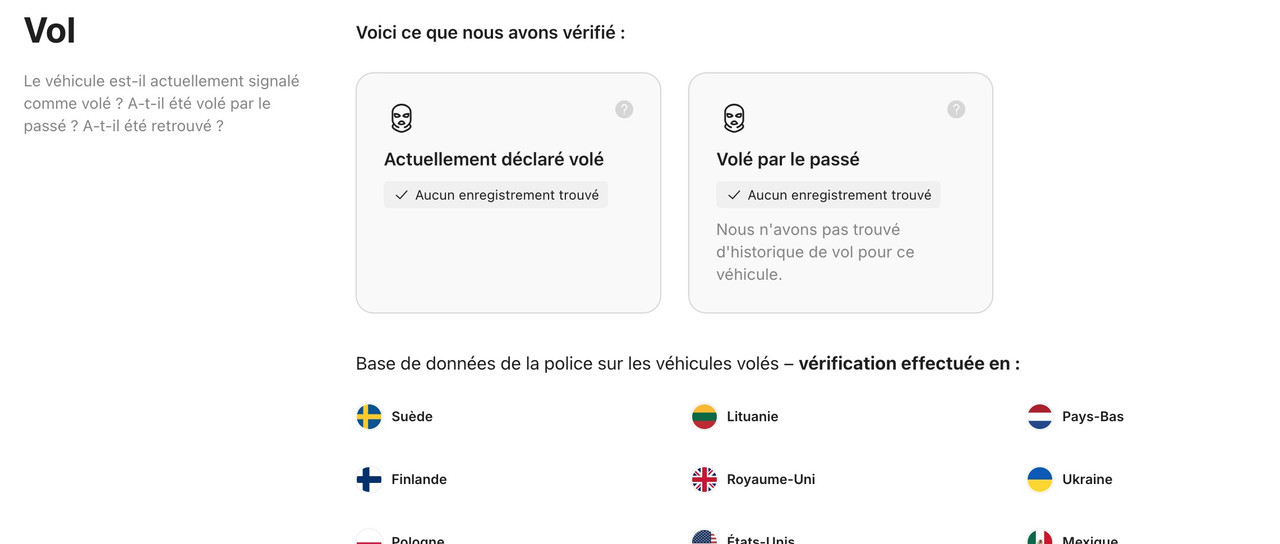Viewport: 1280px width, 544px height.
Task: Click thief mask icon above 'Actuellement déclaré volé'
Action: click(401, 118)
